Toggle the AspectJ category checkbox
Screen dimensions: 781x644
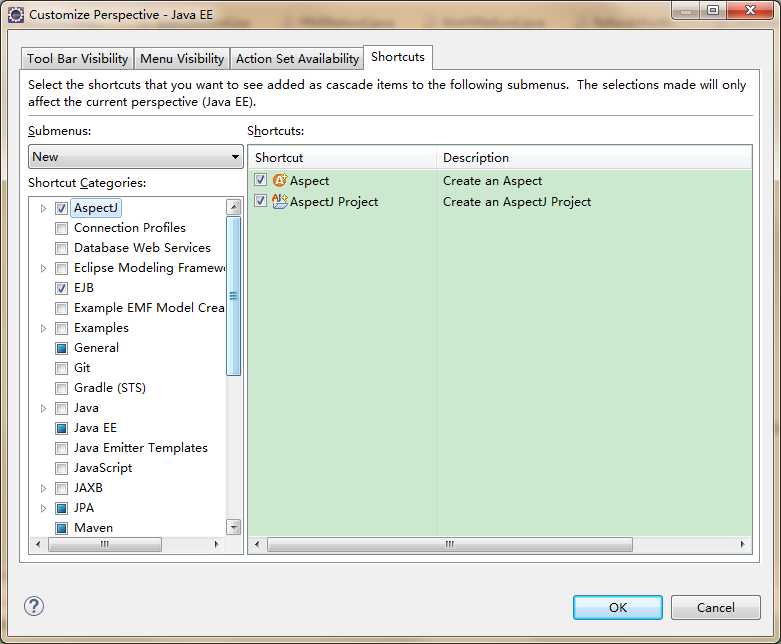[x=61, y=208]
